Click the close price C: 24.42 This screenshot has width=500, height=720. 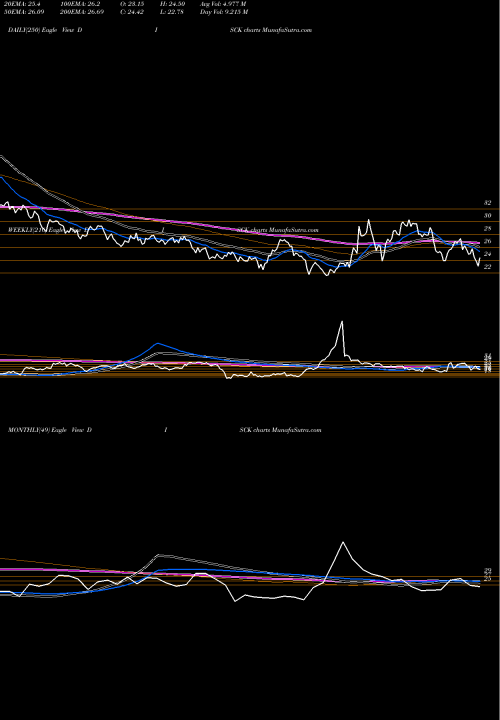click(x=132, y=12)
